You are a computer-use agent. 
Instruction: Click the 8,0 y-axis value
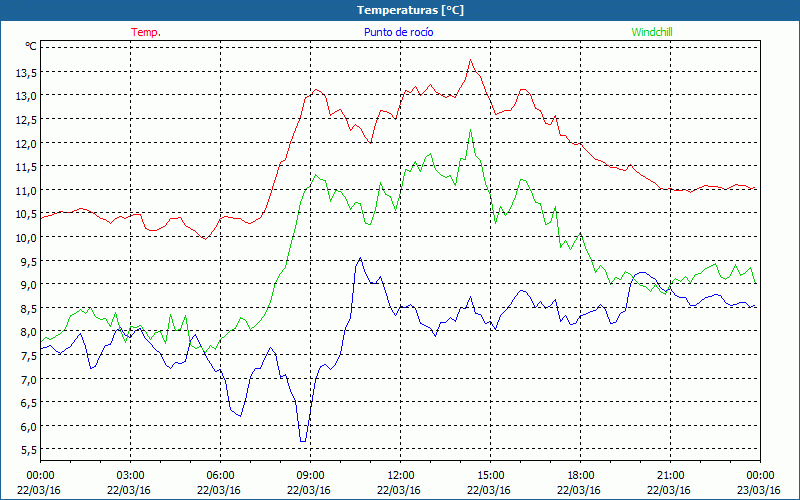[x=29, y=333]
